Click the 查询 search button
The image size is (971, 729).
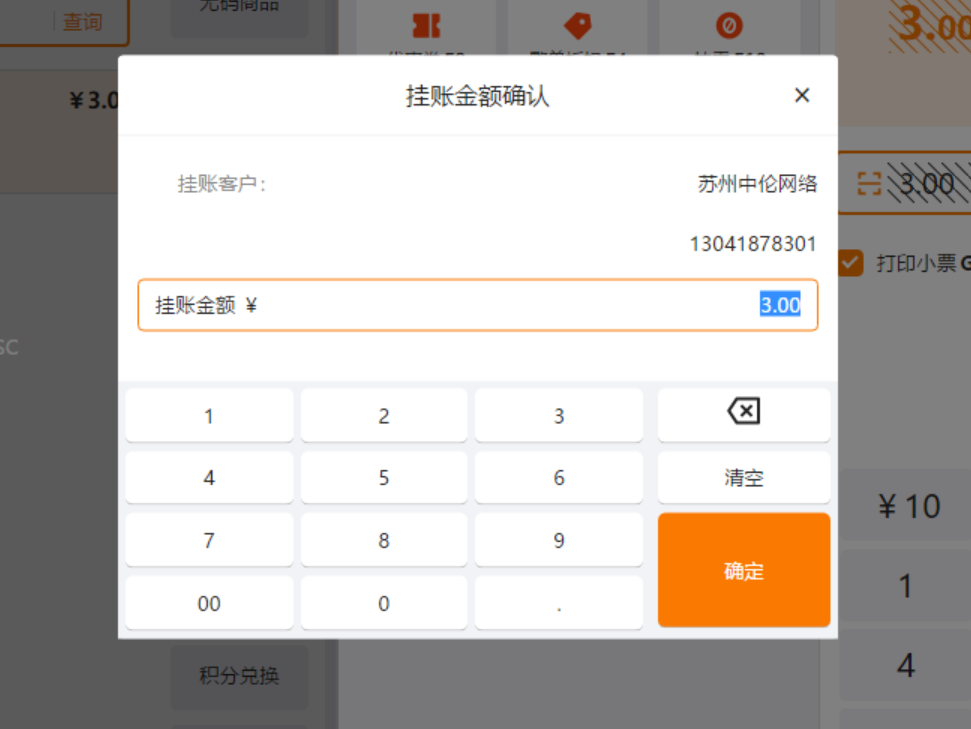82,22
